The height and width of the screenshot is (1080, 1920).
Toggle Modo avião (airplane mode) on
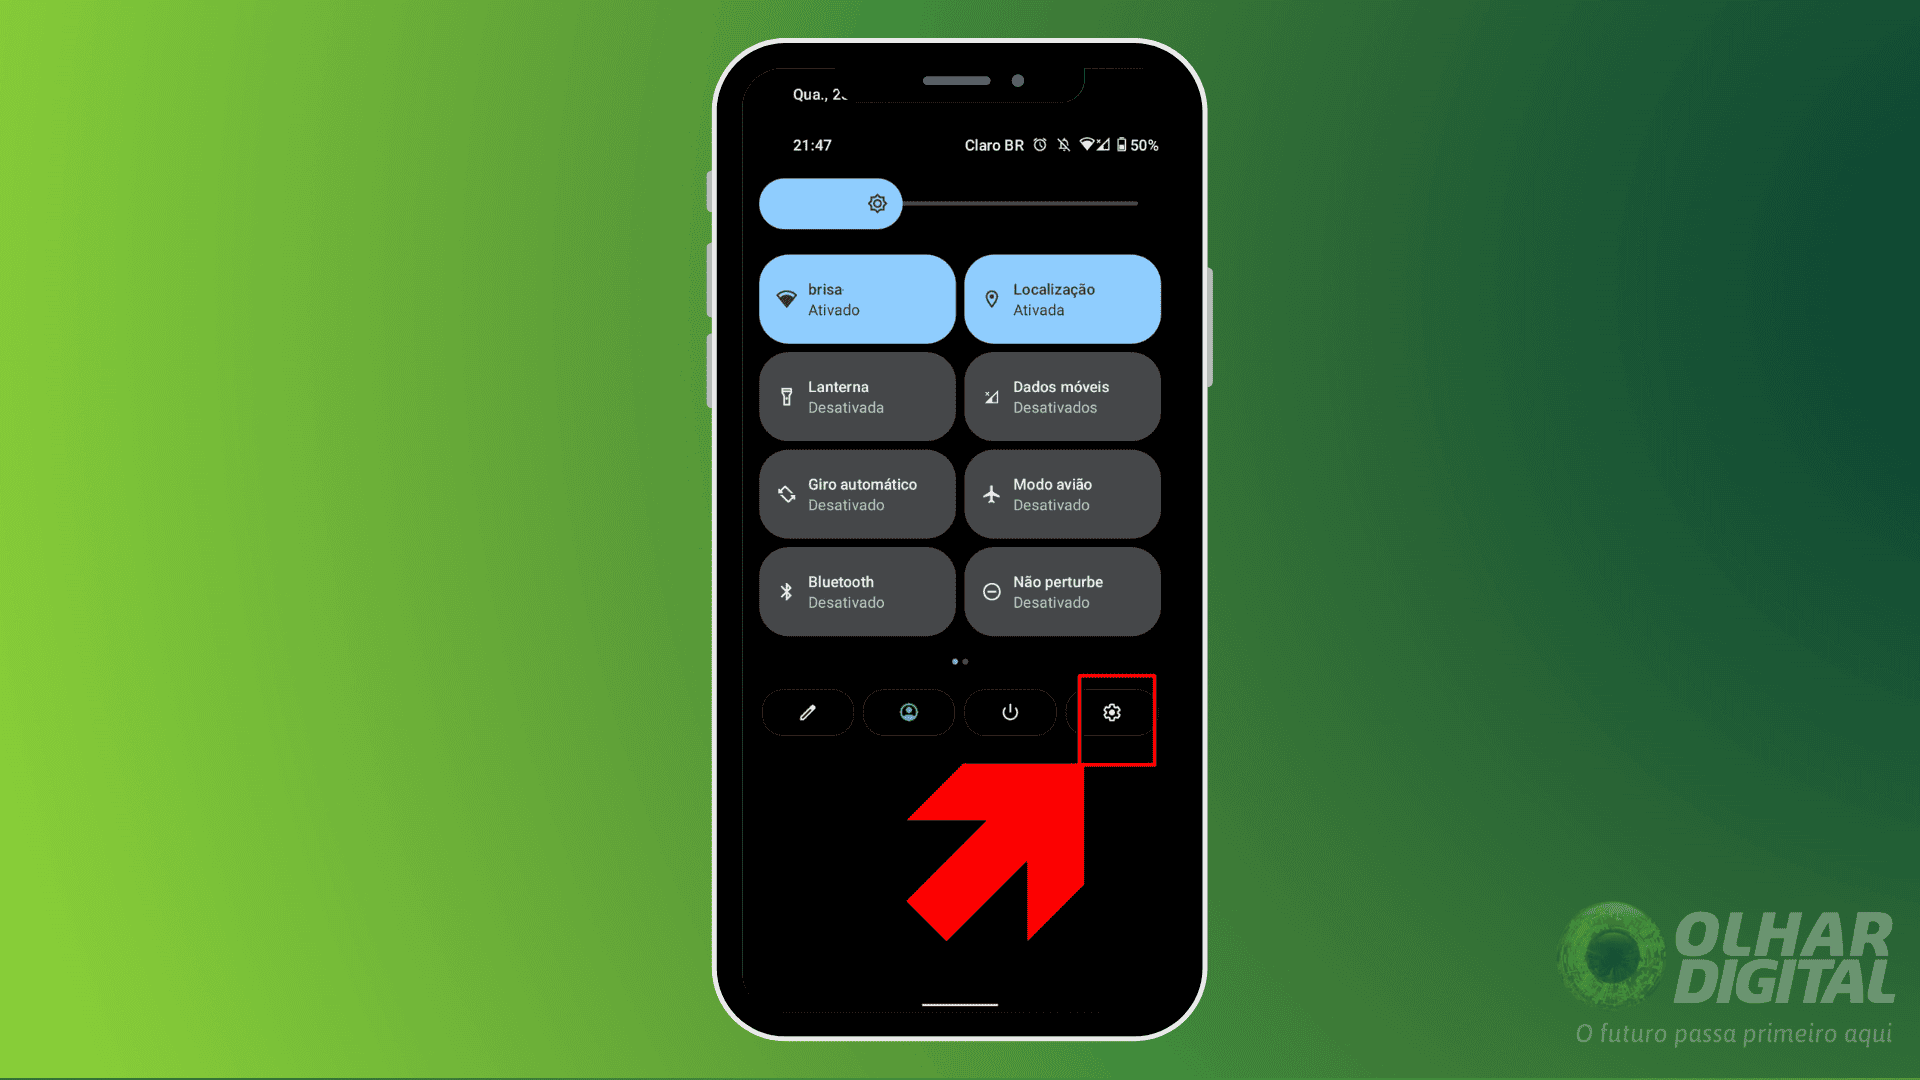[x=1062, y=493]
